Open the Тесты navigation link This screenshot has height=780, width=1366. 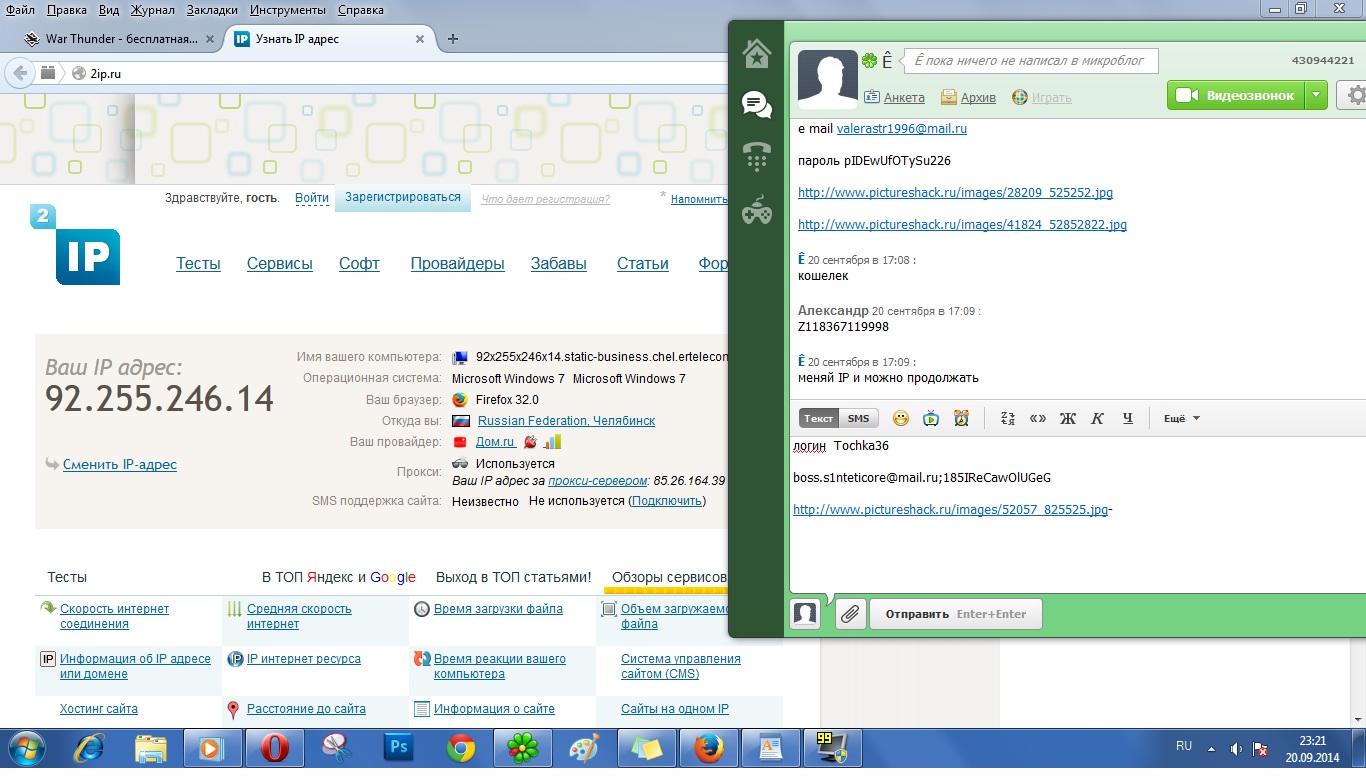coord(198,264)
